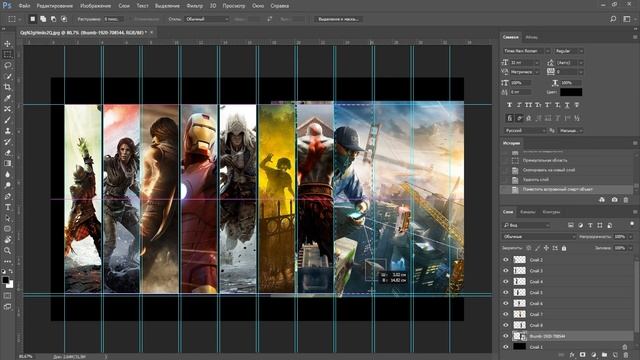The height and width of the screenshot is (360, 640).
Task: Open language dropdown Русский
Action: [x=524, y=131]
